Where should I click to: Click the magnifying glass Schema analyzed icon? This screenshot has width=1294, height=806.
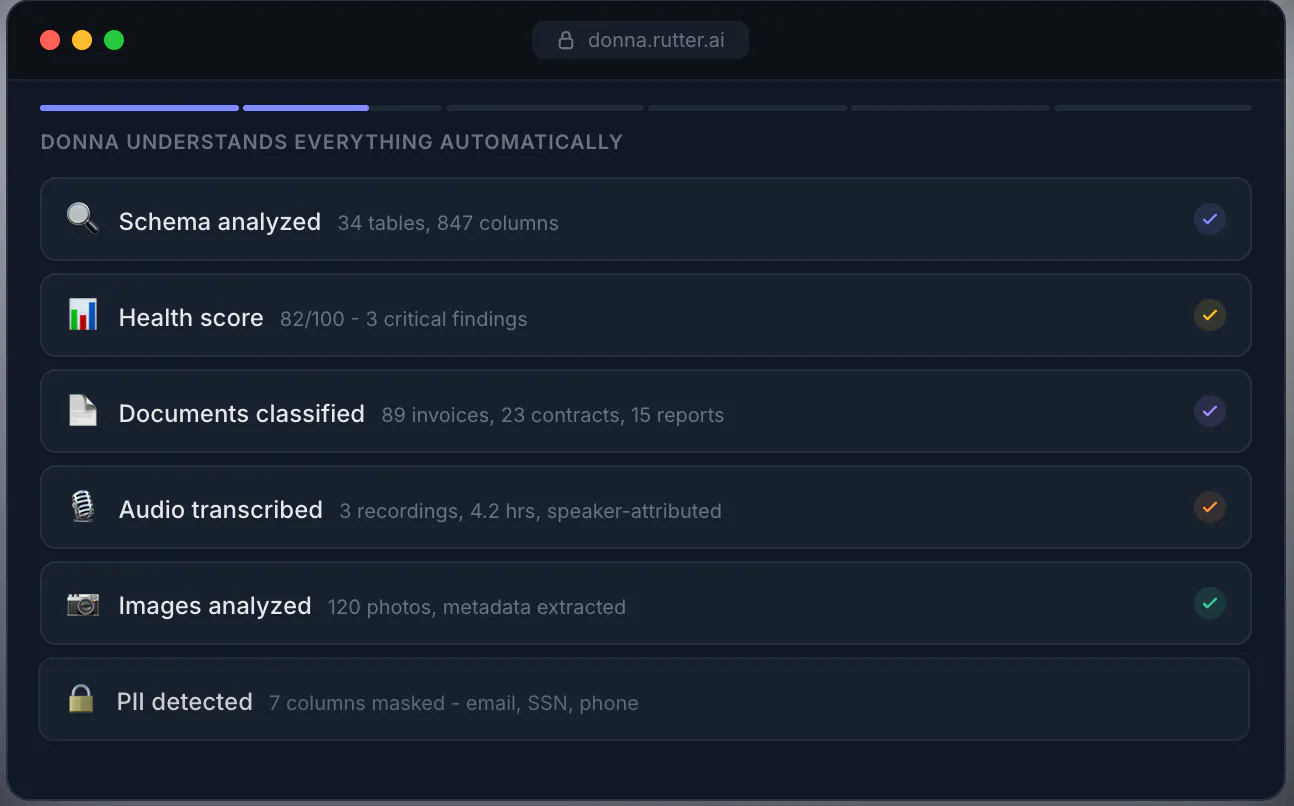[82, 219]
